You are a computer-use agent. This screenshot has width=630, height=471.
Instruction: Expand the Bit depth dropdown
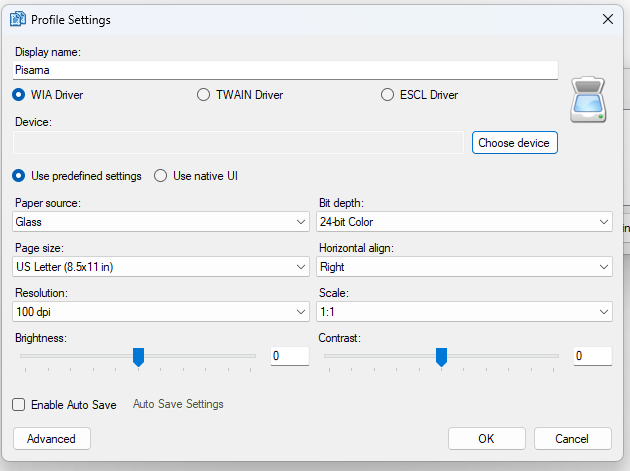(x=464, y=222)
